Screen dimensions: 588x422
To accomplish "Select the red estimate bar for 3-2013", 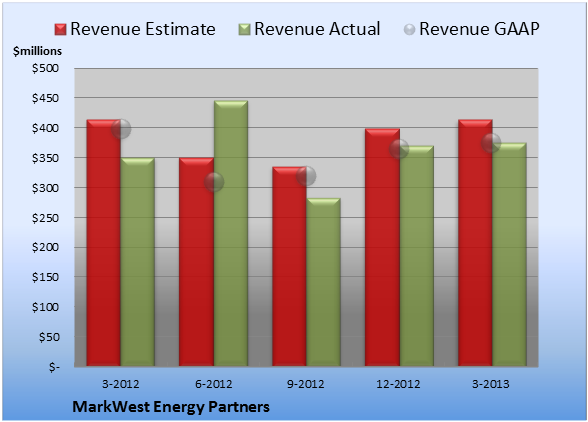I will [x=475, y=243].
